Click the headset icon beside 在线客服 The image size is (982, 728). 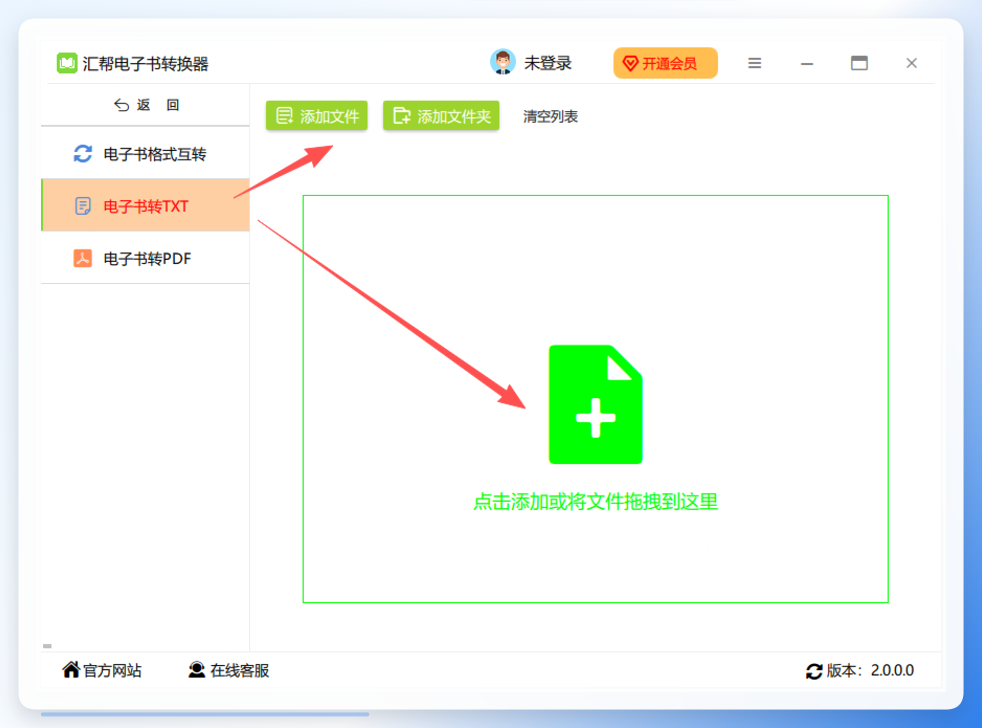click(197, 670)
